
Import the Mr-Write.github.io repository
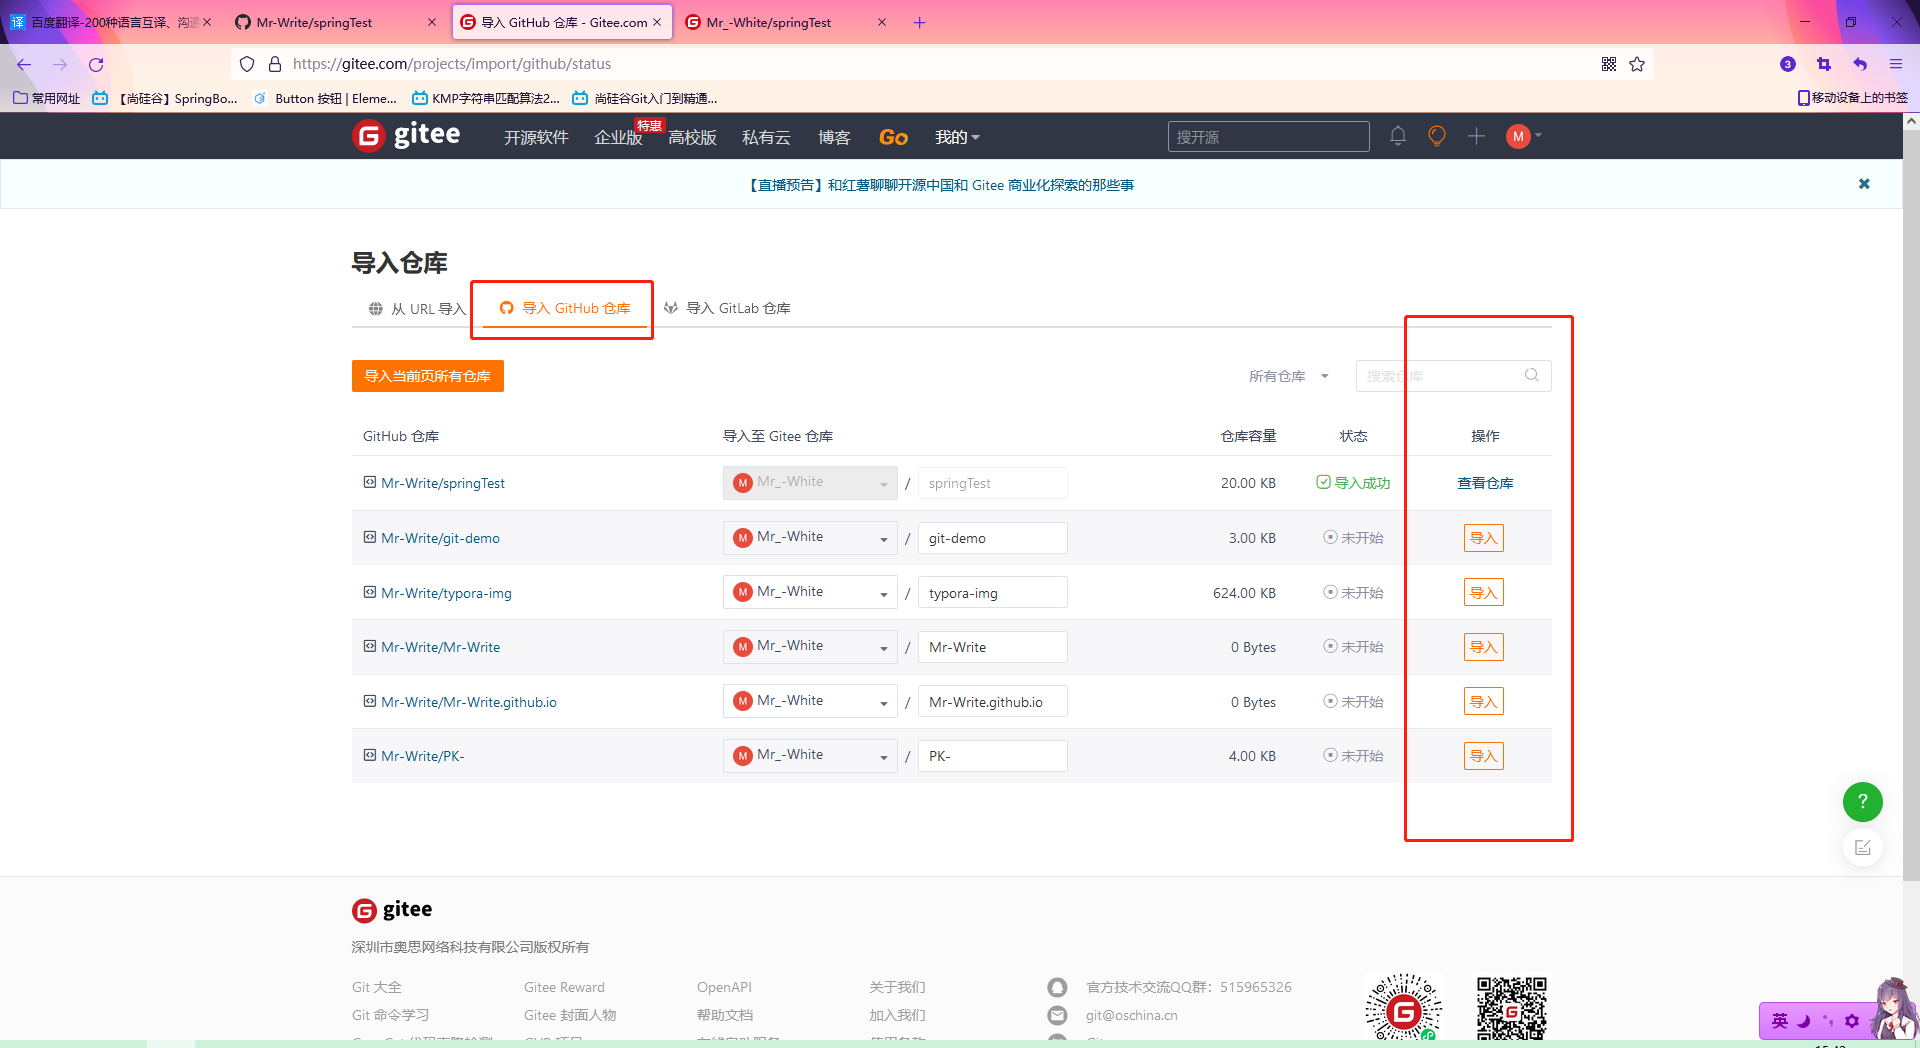tap(1484, 701)
